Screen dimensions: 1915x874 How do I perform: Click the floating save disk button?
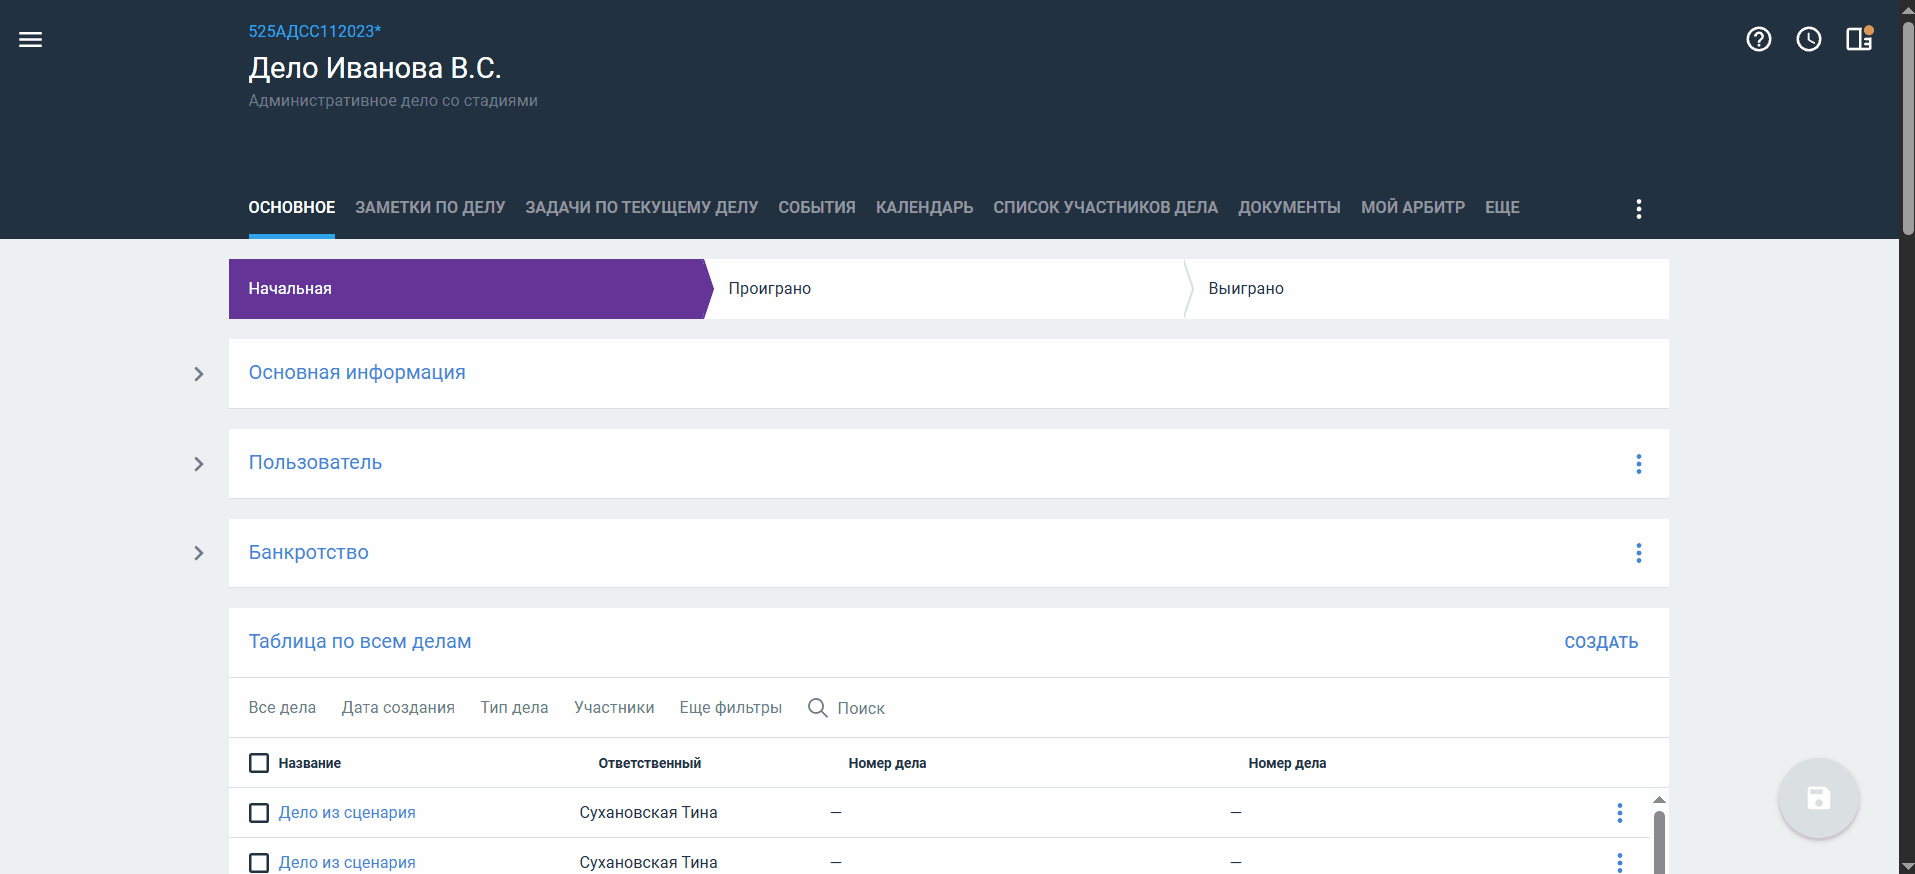[1818, 798]
